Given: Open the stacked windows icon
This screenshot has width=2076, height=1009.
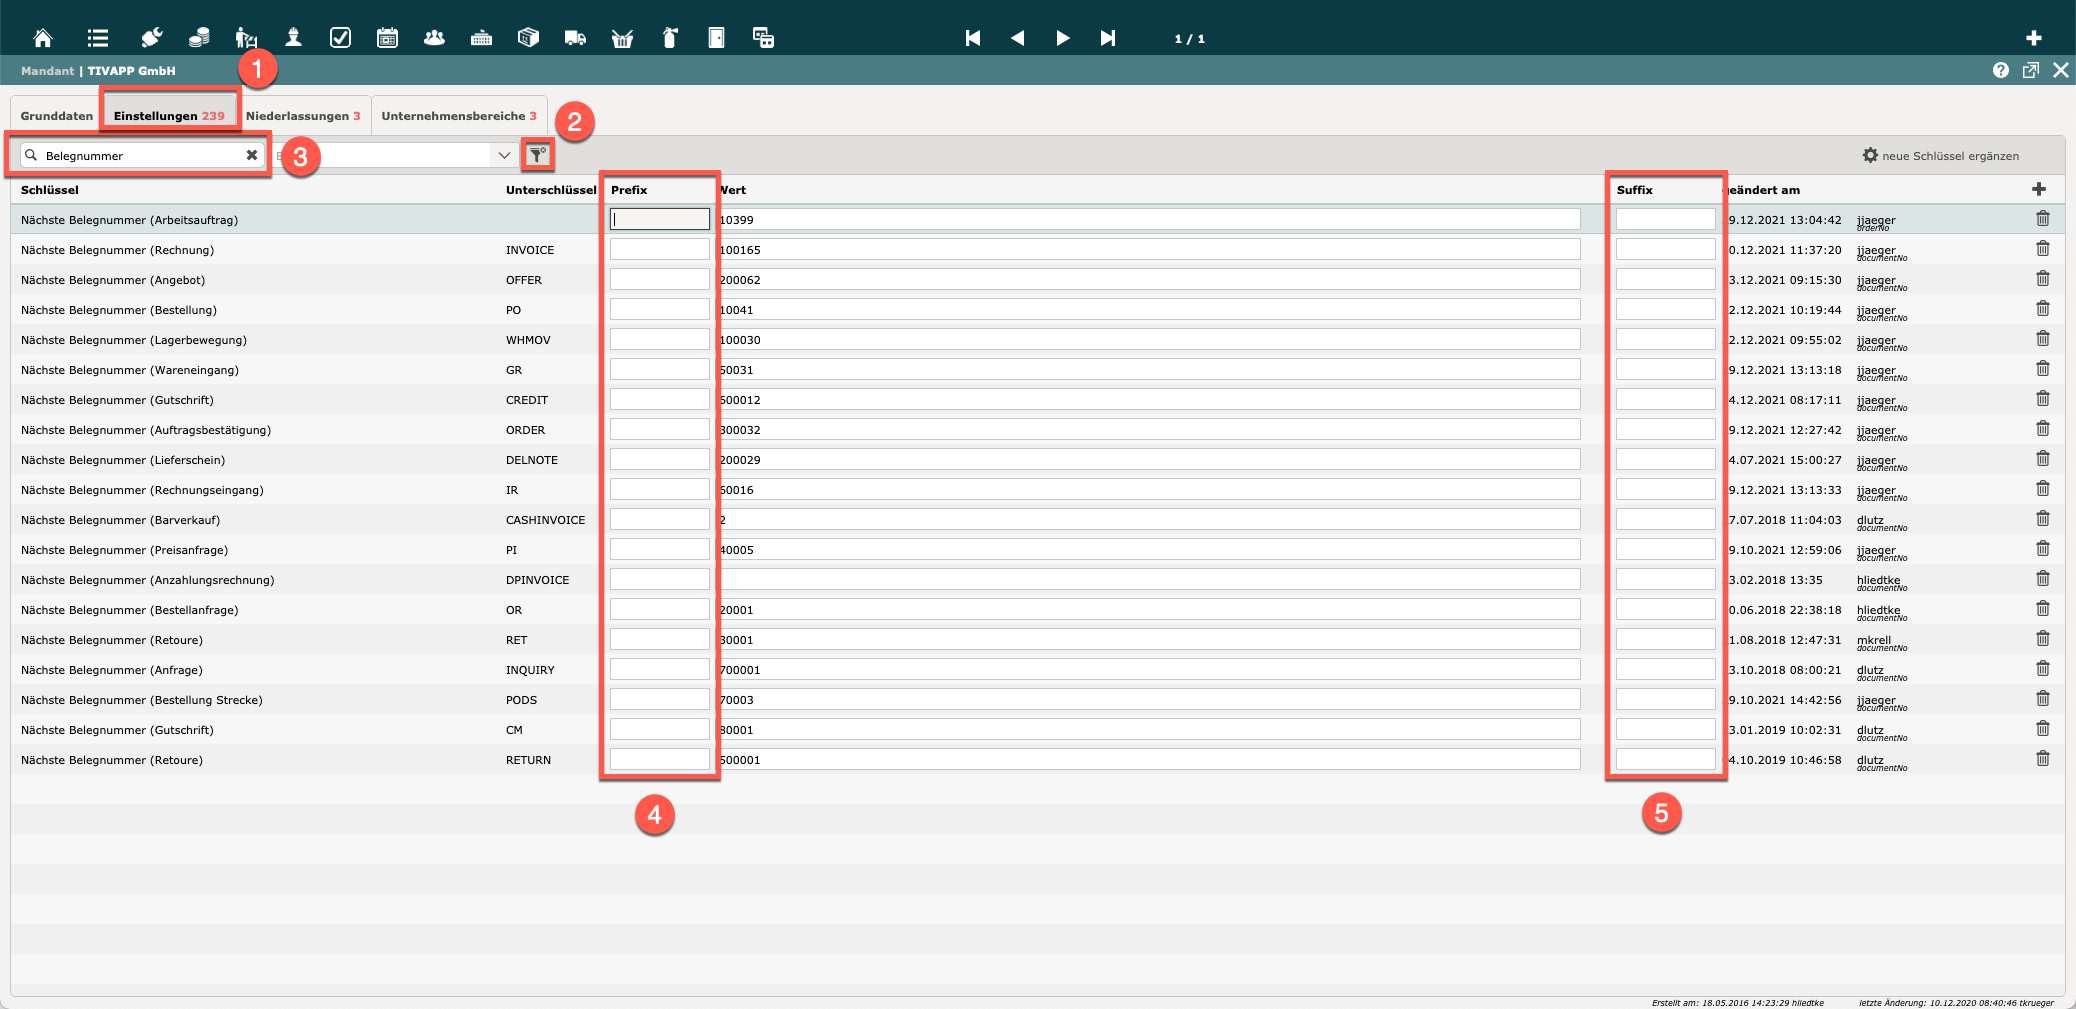Looking at the screenshot, I should (x=763, y=38).
